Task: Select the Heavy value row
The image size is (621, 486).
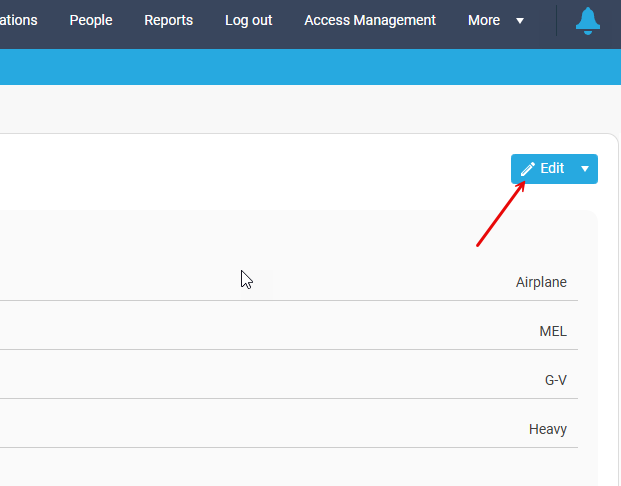Action: tap(547, 429)
